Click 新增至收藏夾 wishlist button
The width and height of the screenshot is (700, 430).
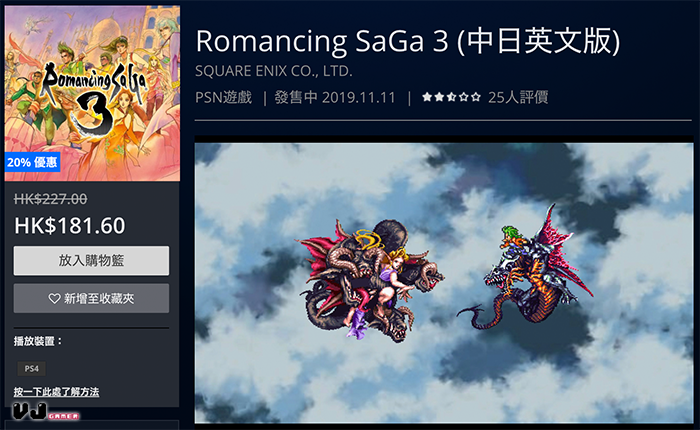[91, 298]
